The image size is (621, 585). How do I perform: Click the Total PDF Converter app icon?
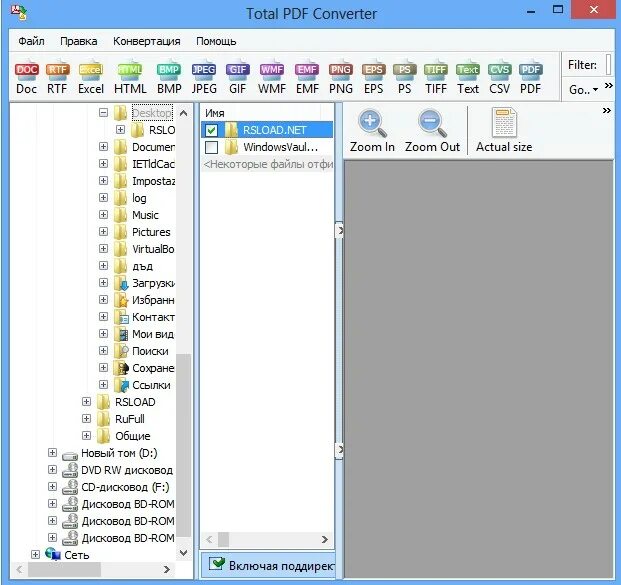[x=19, y=13]
